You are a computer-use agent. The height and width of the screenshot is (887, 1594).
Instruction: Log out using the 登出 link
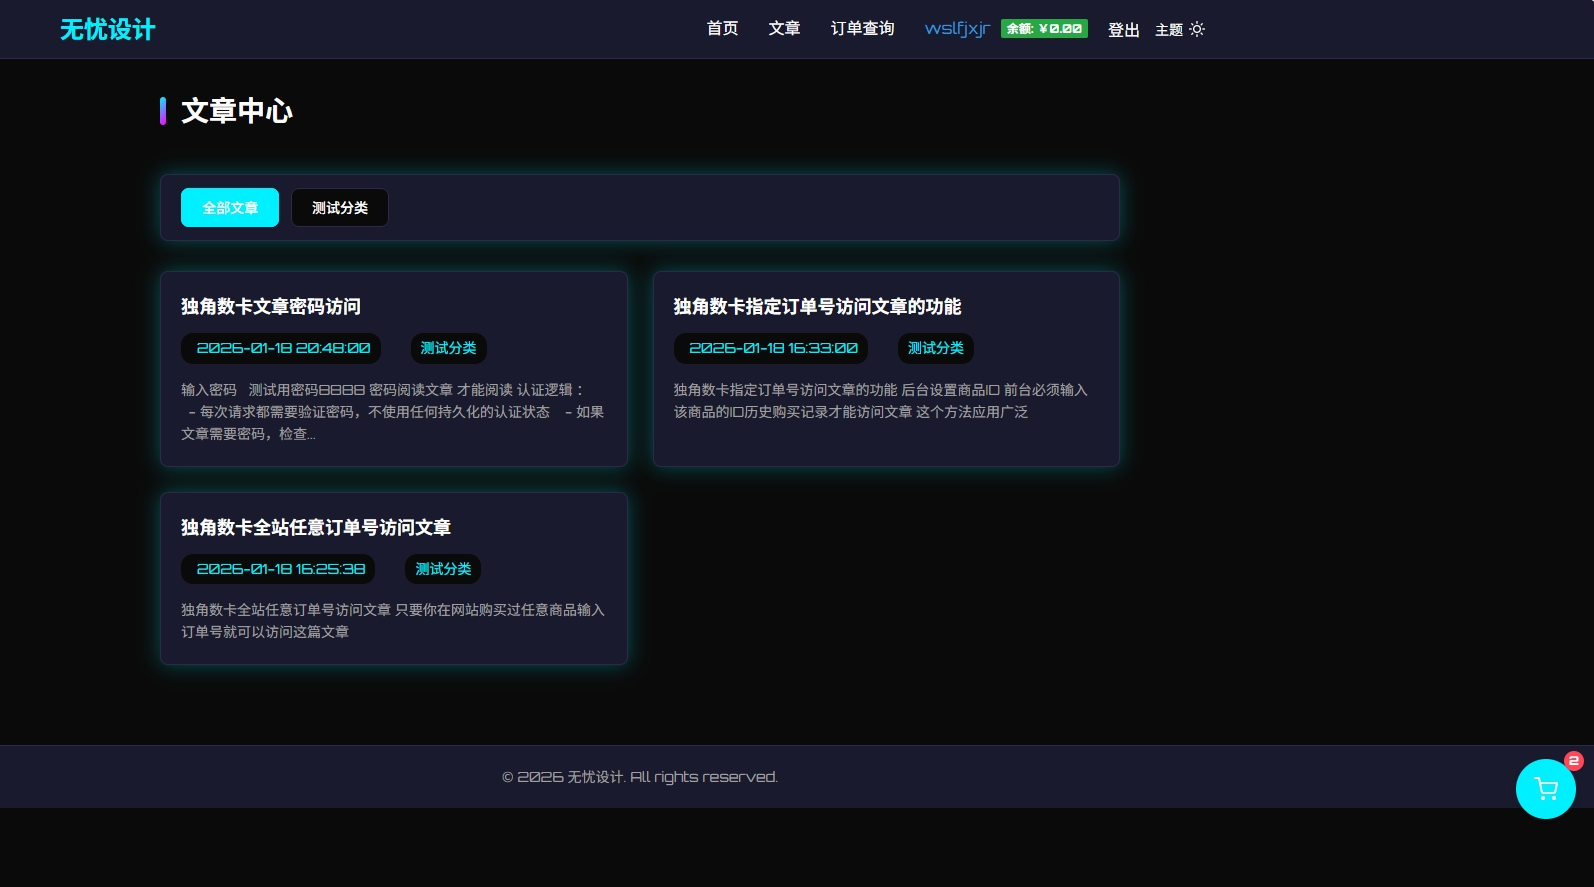coord(1123,30)
